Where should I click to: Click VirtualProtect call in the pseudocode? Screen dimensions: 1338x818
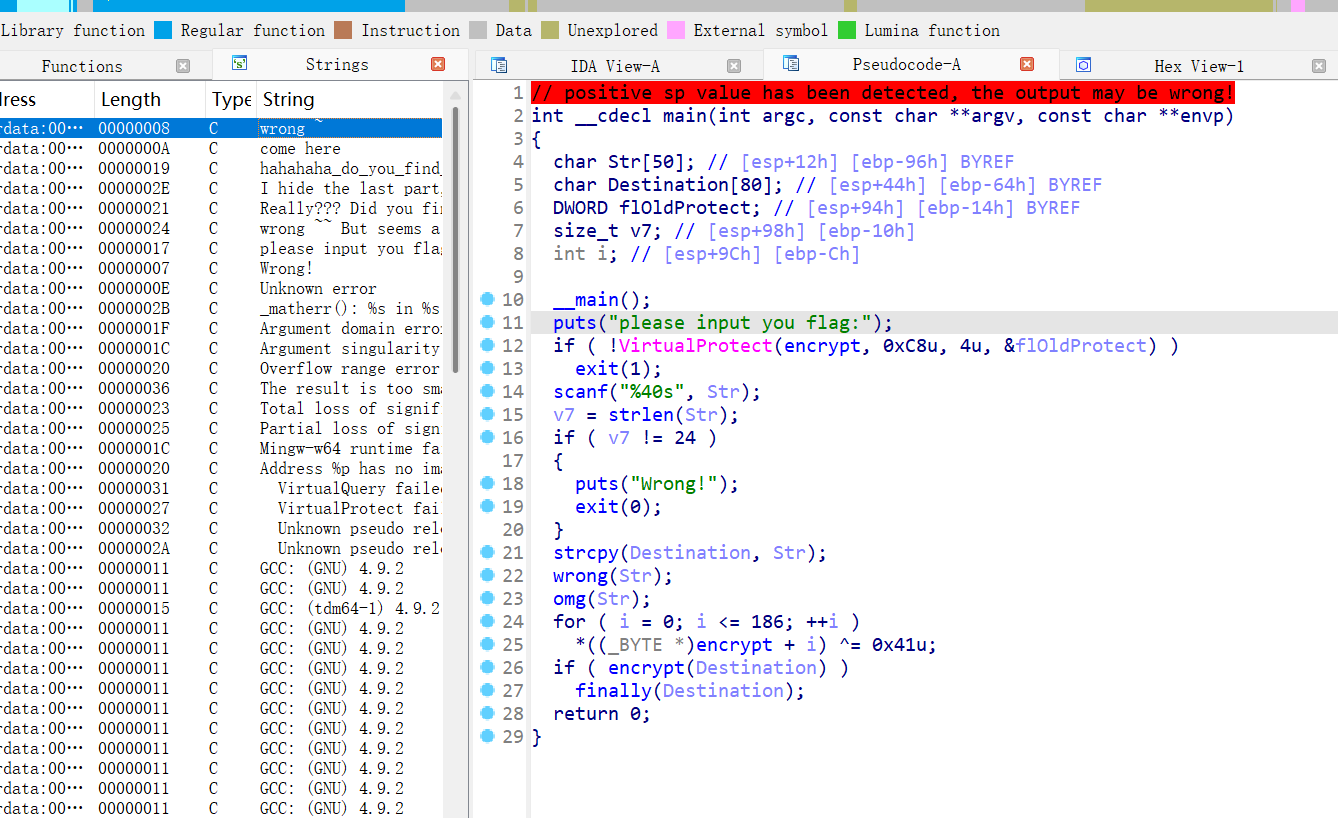696,346
